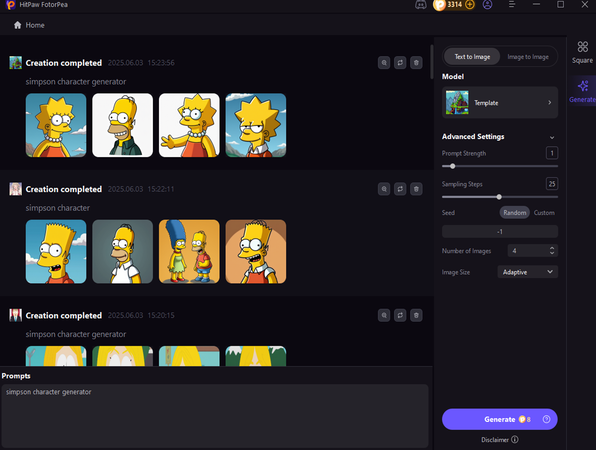Click the history list vertical scrollbar

coord(432,62)
